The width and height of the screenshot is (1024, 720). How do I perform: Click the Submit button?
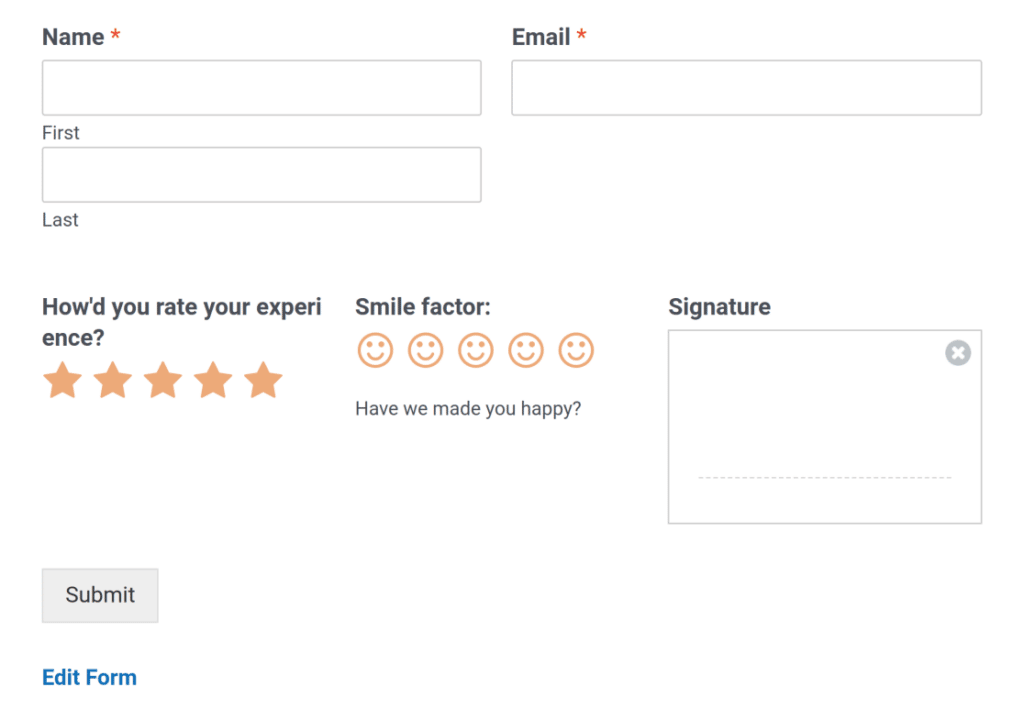(x=99, y=595)
